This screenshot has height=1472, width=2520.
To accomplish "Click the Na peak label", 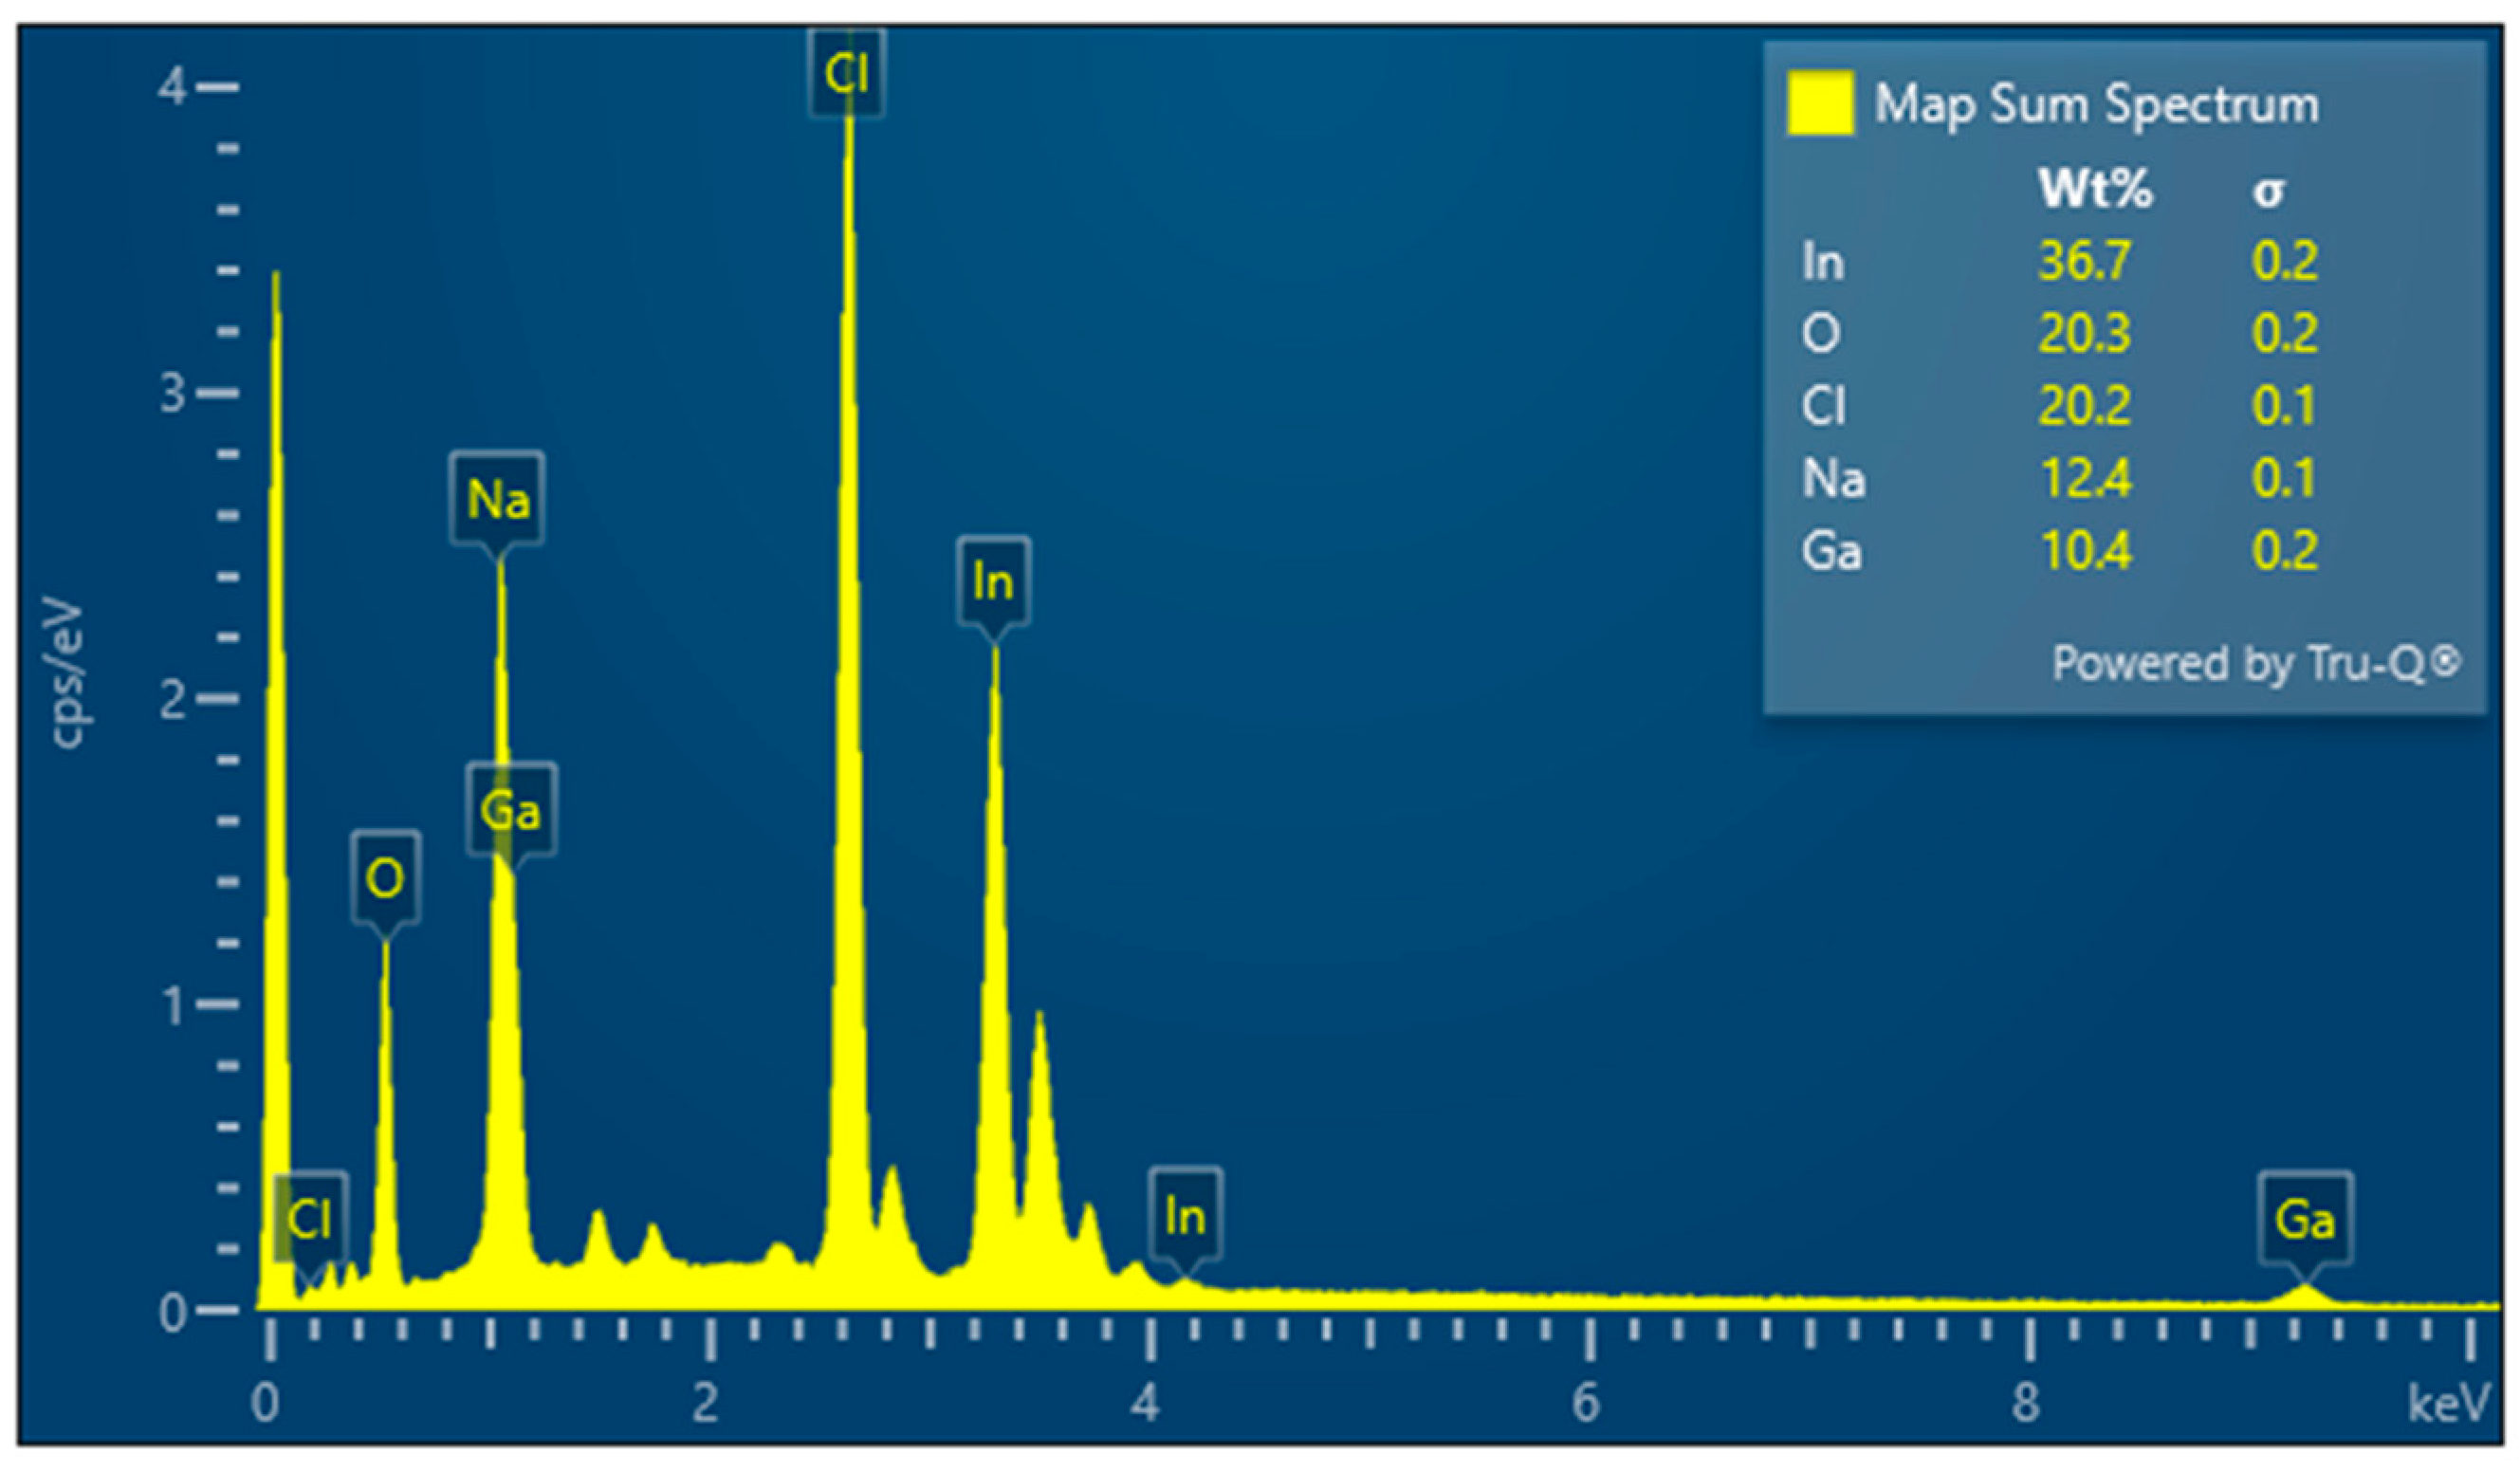I will click(x=497, y=498).
